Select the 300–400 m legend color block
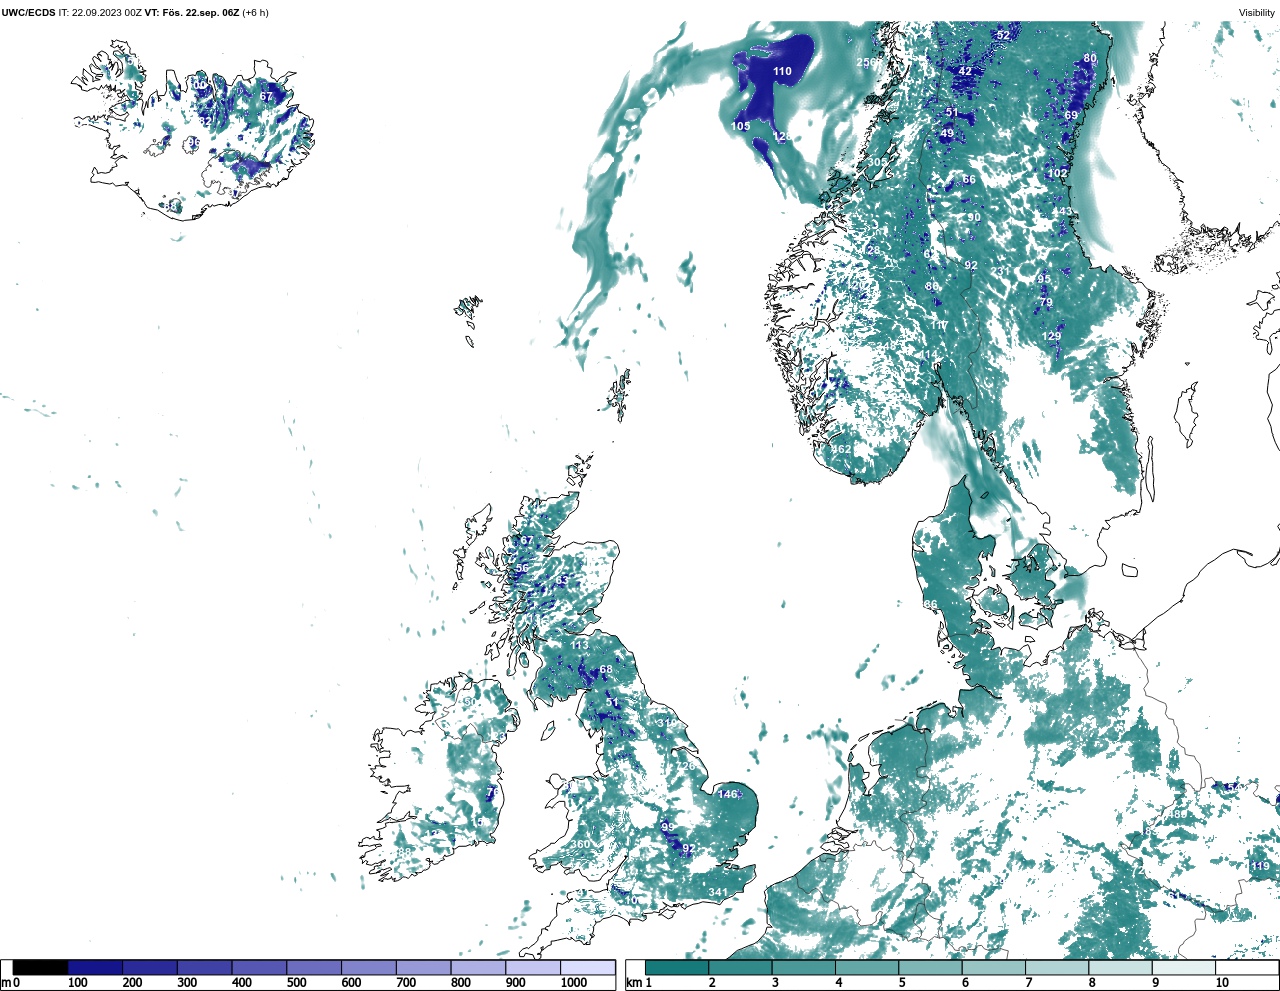 pyautogui.click(x=204, y=968)
